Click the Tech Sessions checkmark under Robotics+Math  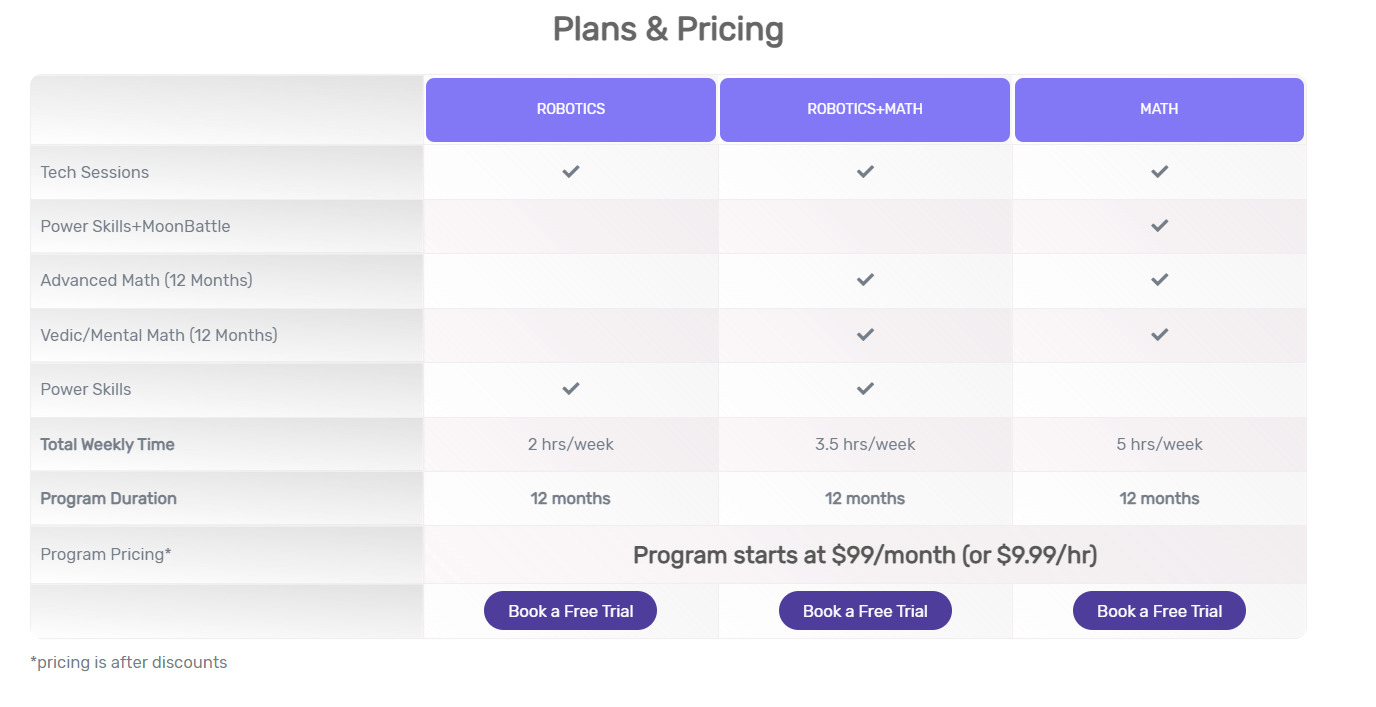click(x=865, y=172)
